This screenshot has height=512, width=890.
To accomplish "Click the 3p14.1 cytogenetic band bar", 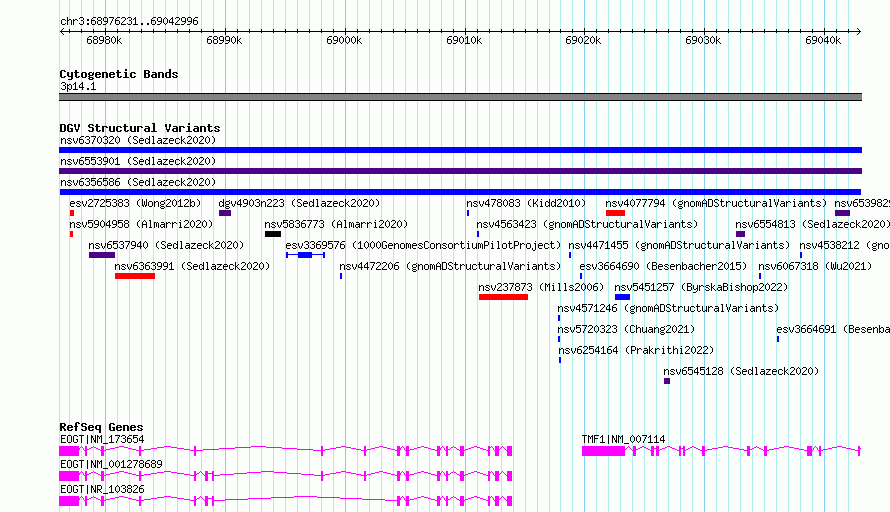I will point(460,97).
